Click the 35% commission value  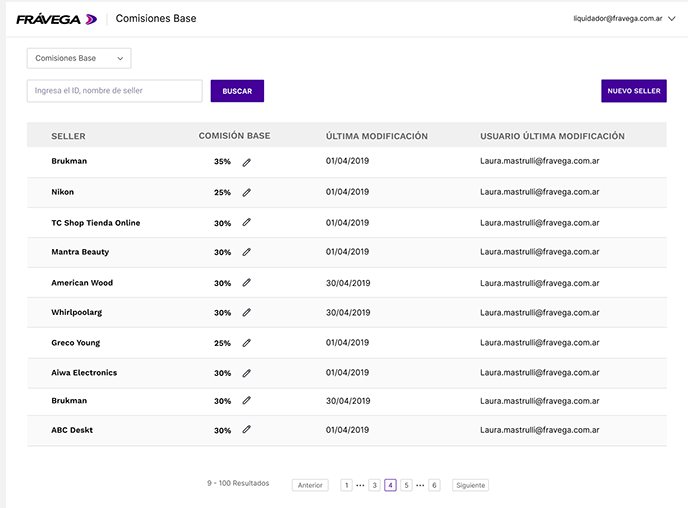point(222,161)
